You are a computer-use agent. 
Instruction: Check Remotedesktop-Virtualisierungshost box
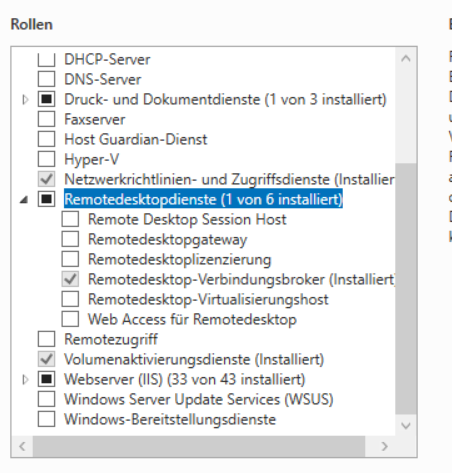70,299
